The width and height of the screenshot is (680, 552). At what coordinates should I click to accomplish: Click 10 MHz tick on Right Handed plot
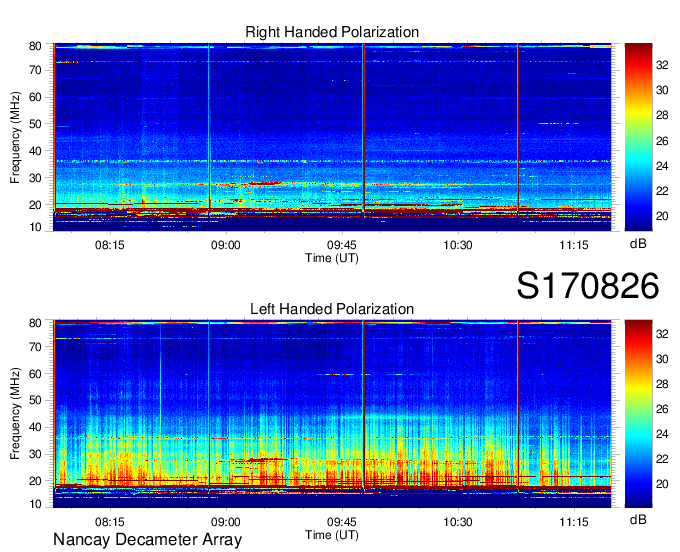point(35,227)
